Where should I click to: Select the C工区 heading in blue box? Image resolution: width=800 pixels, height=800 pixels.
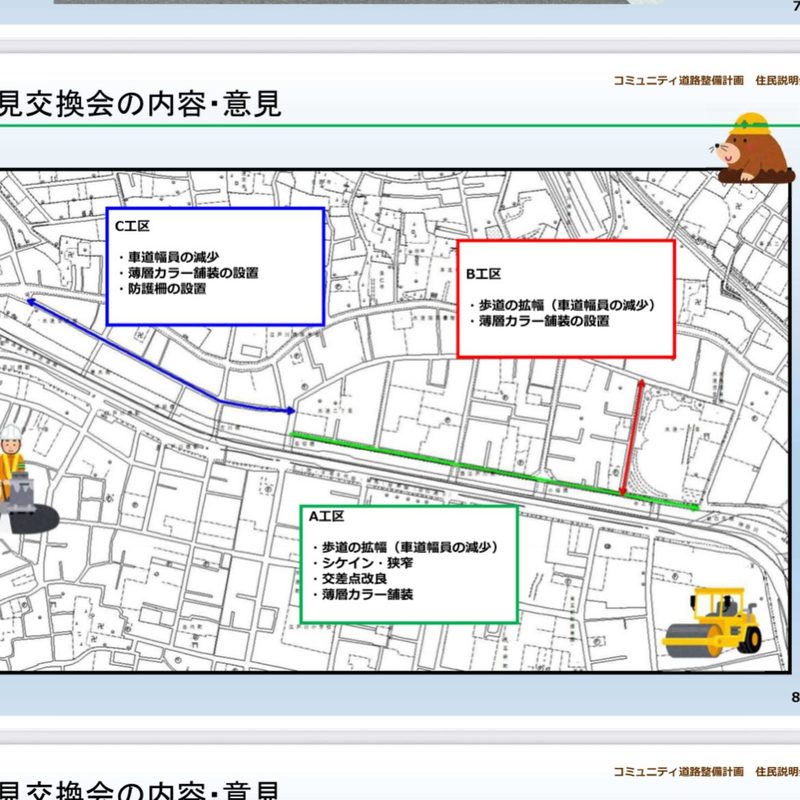(132, 228)
